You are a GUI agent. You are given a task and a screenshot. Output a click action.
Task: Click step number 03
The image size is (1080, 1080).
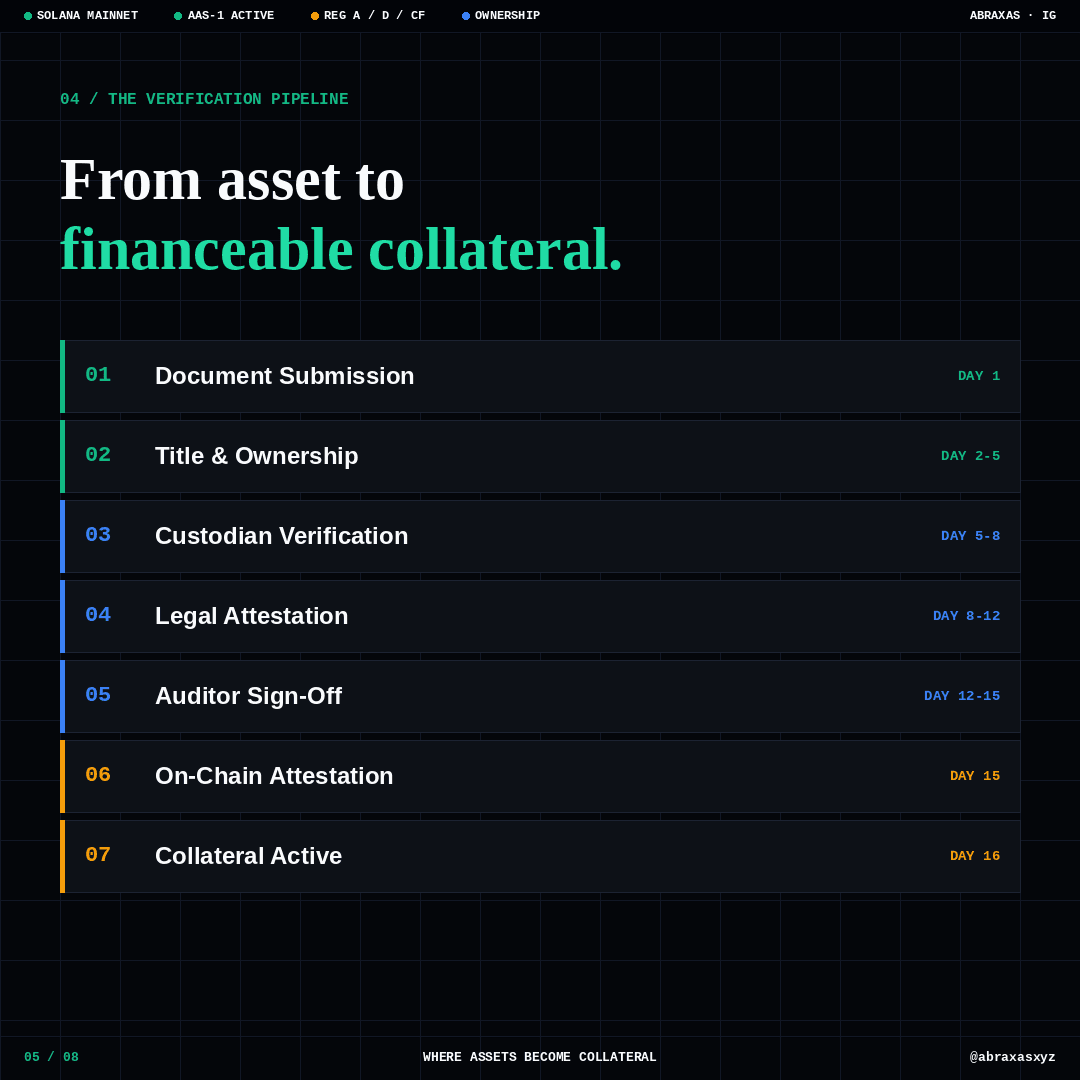point(98,534)
